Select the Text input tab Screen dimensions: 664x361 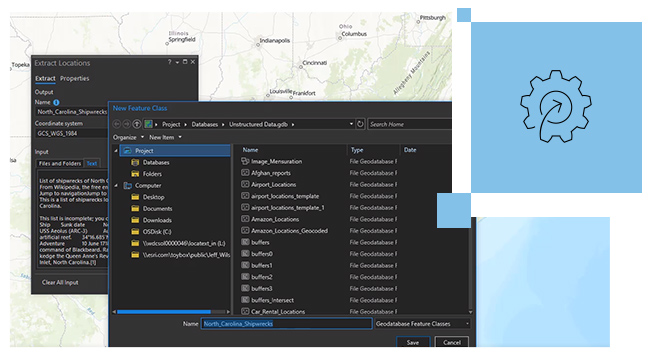[x=92, y=164]
